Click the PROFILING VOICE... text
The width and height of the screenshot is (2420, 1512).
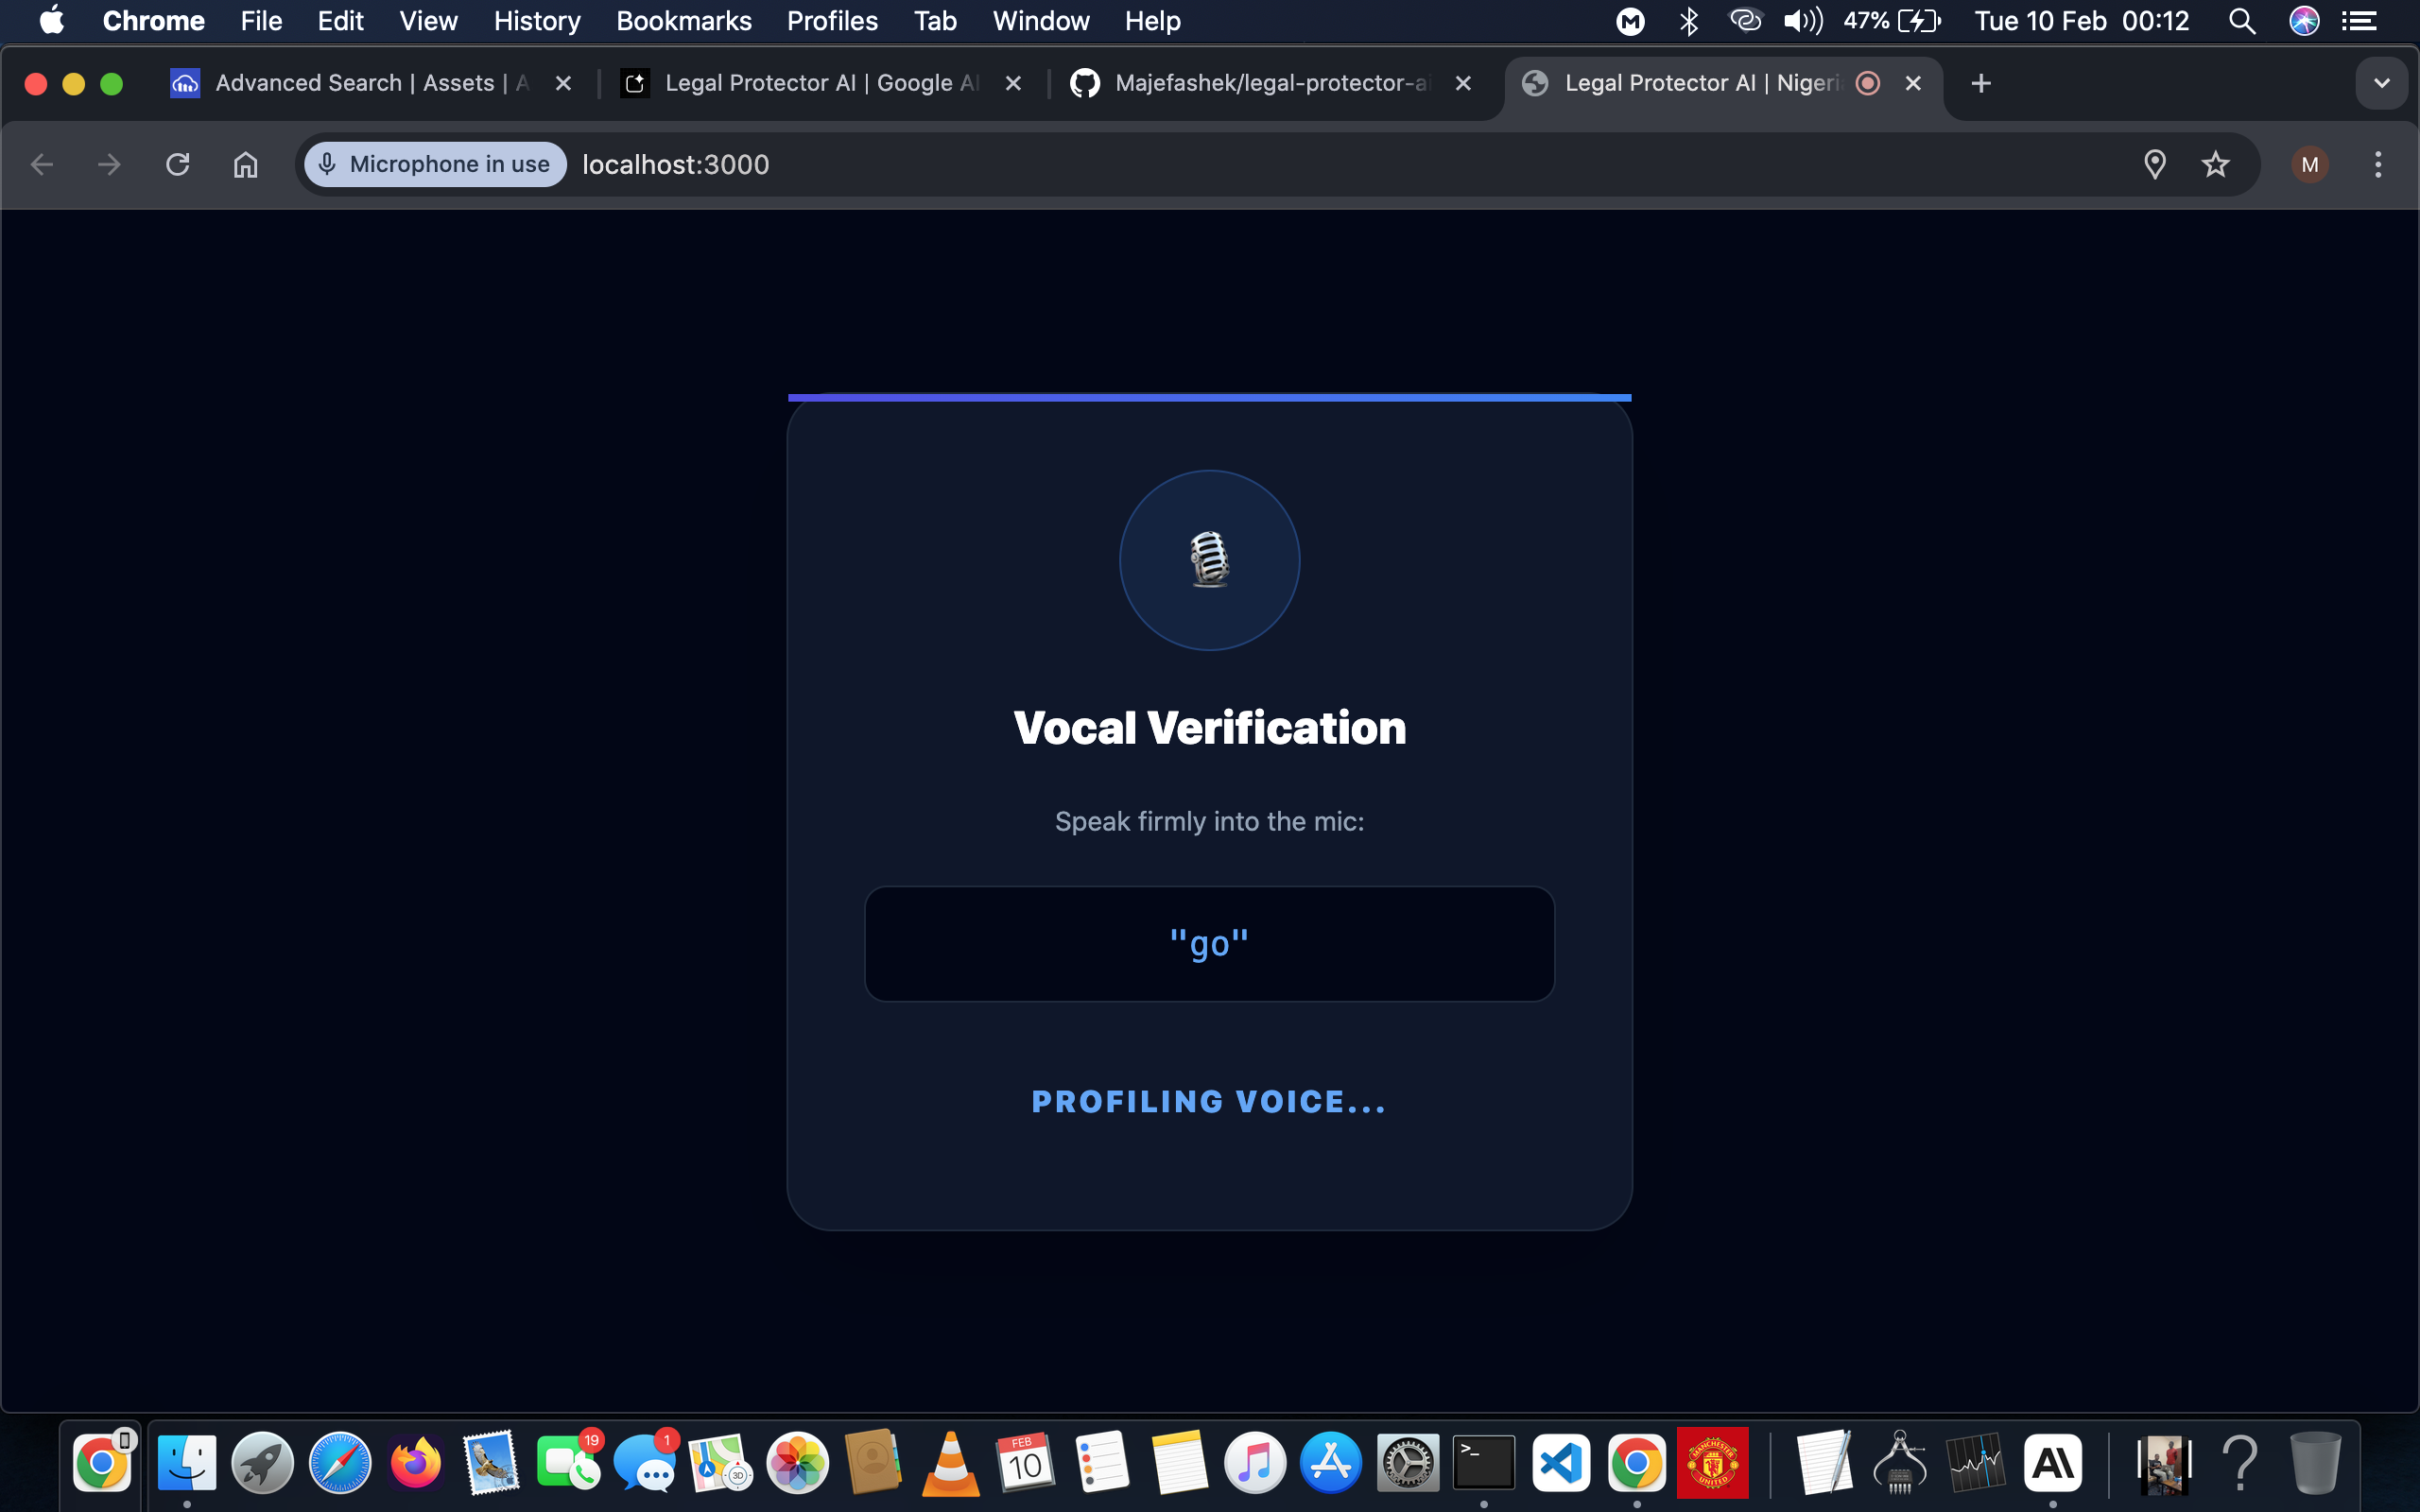[x=1209, y=1101]
